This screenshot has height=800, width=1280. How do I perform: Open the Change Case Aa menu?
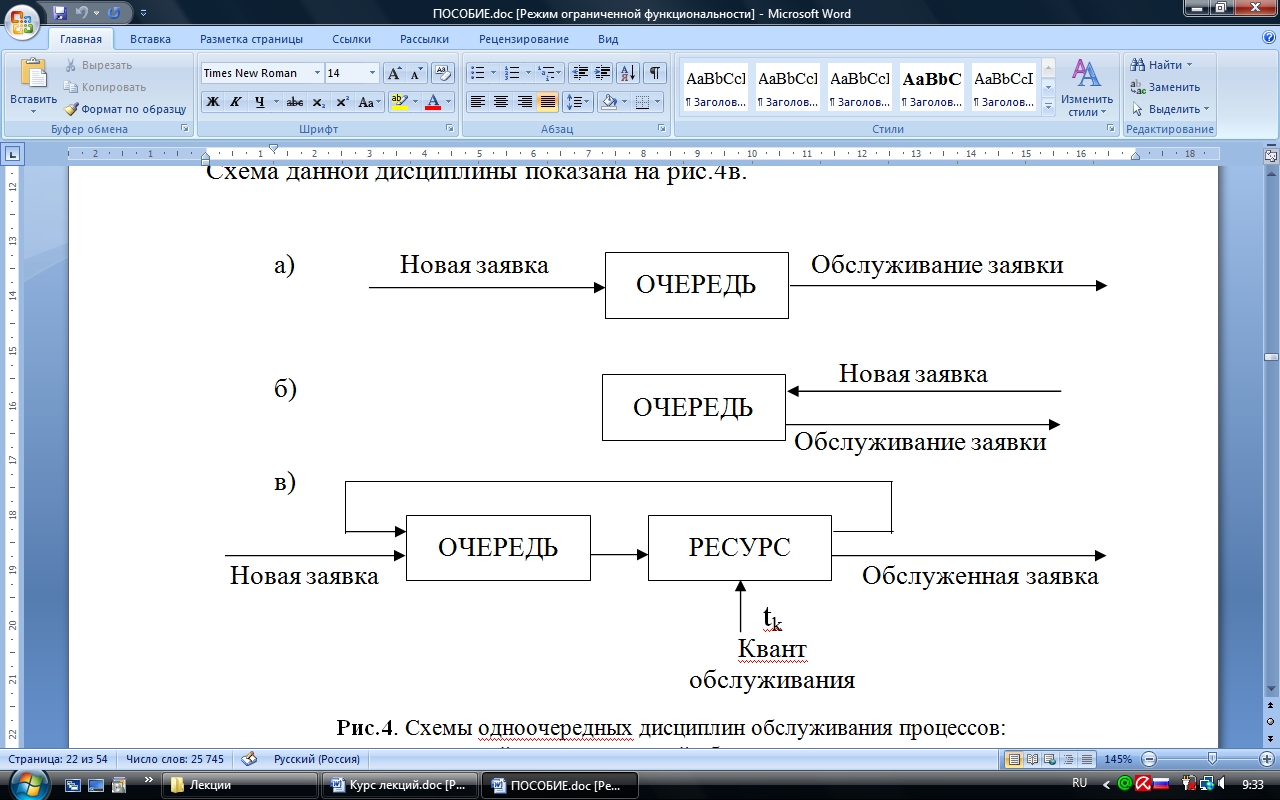point(369,102)
